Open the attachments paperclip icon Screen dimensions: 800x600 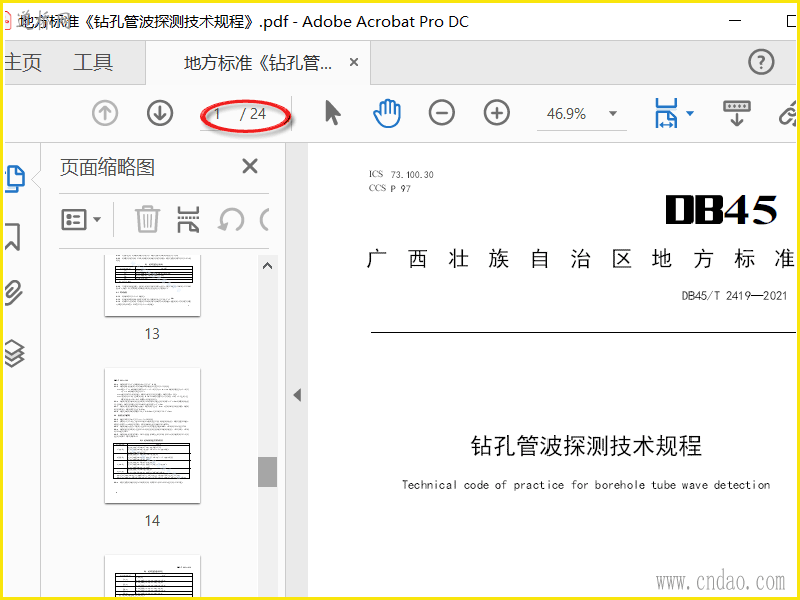[x=14, y=293]
